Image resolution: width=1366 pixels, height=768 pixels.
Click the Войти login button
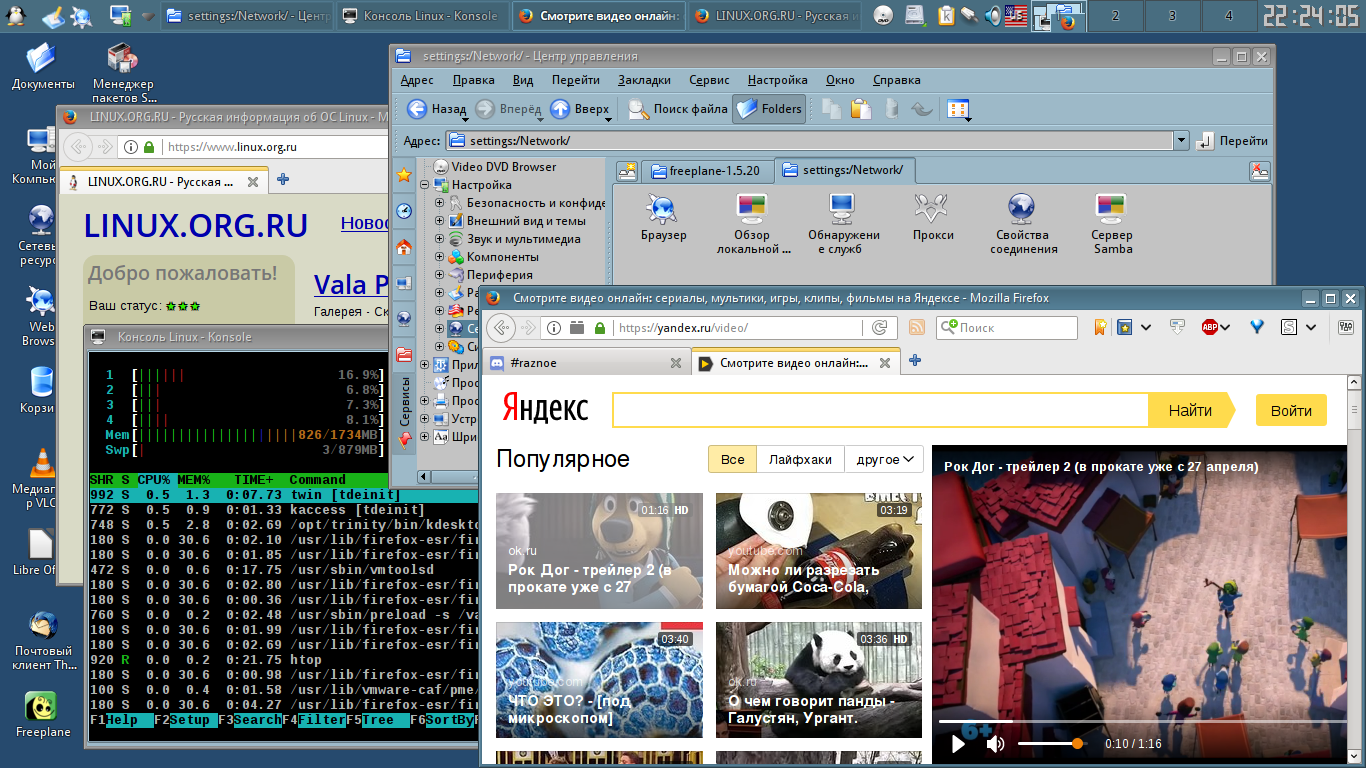[x=1291, y=410]
